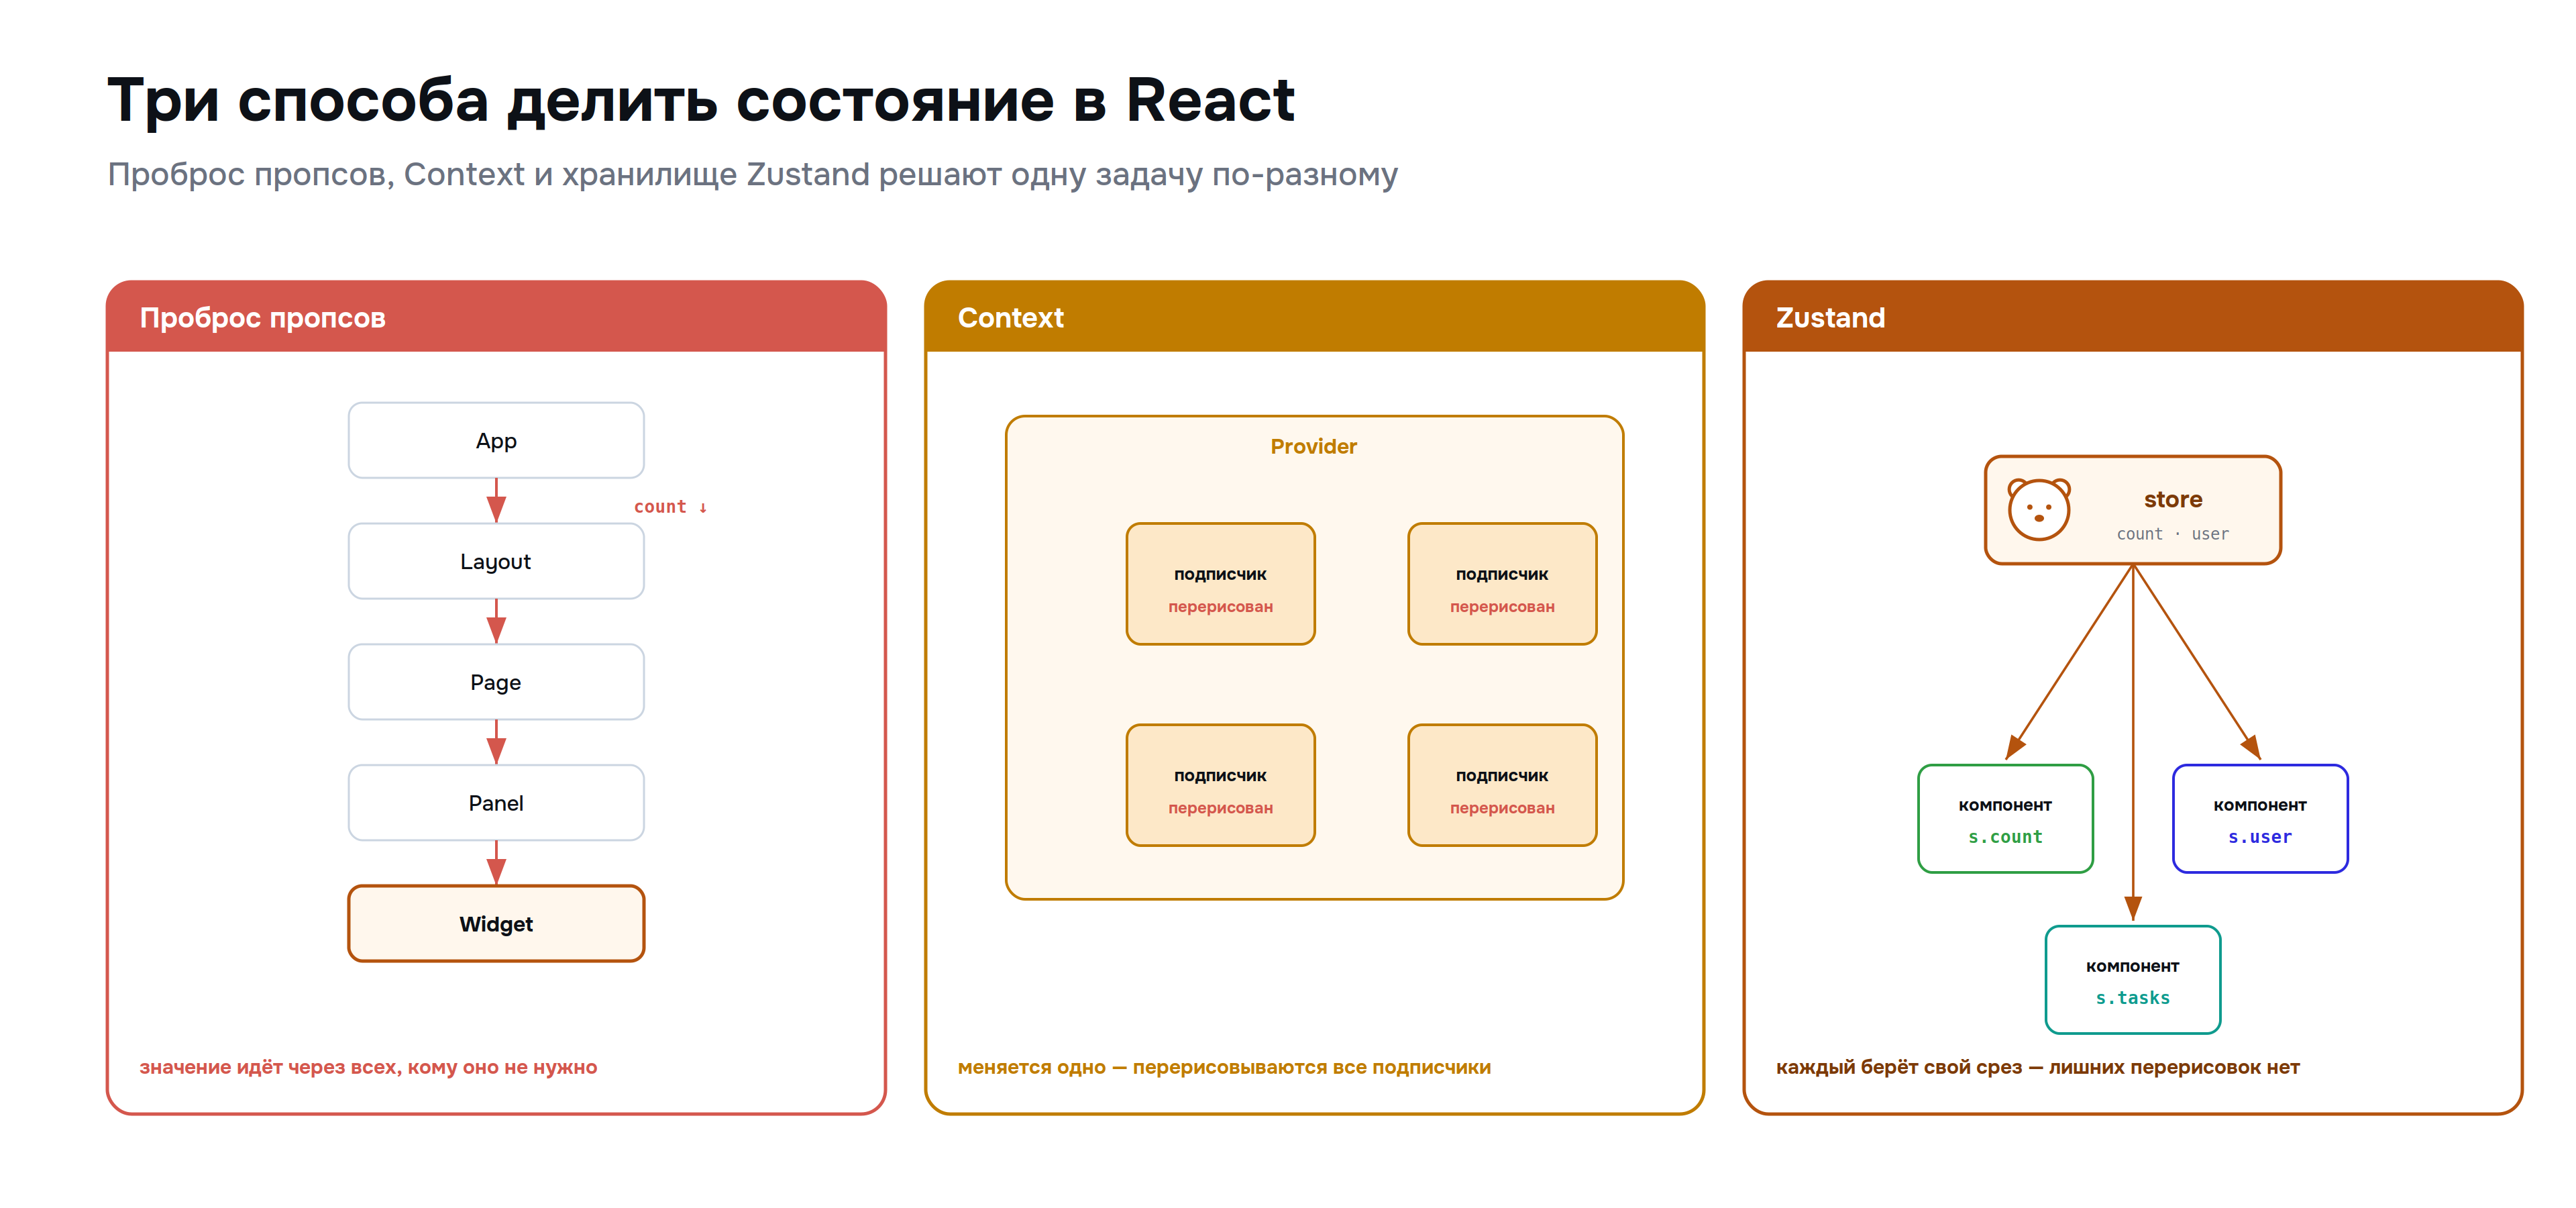The image size is (2576, 1208).
Task: Select the blue s.user component box
Action: pyautogui.click(x=2260, y=819)
